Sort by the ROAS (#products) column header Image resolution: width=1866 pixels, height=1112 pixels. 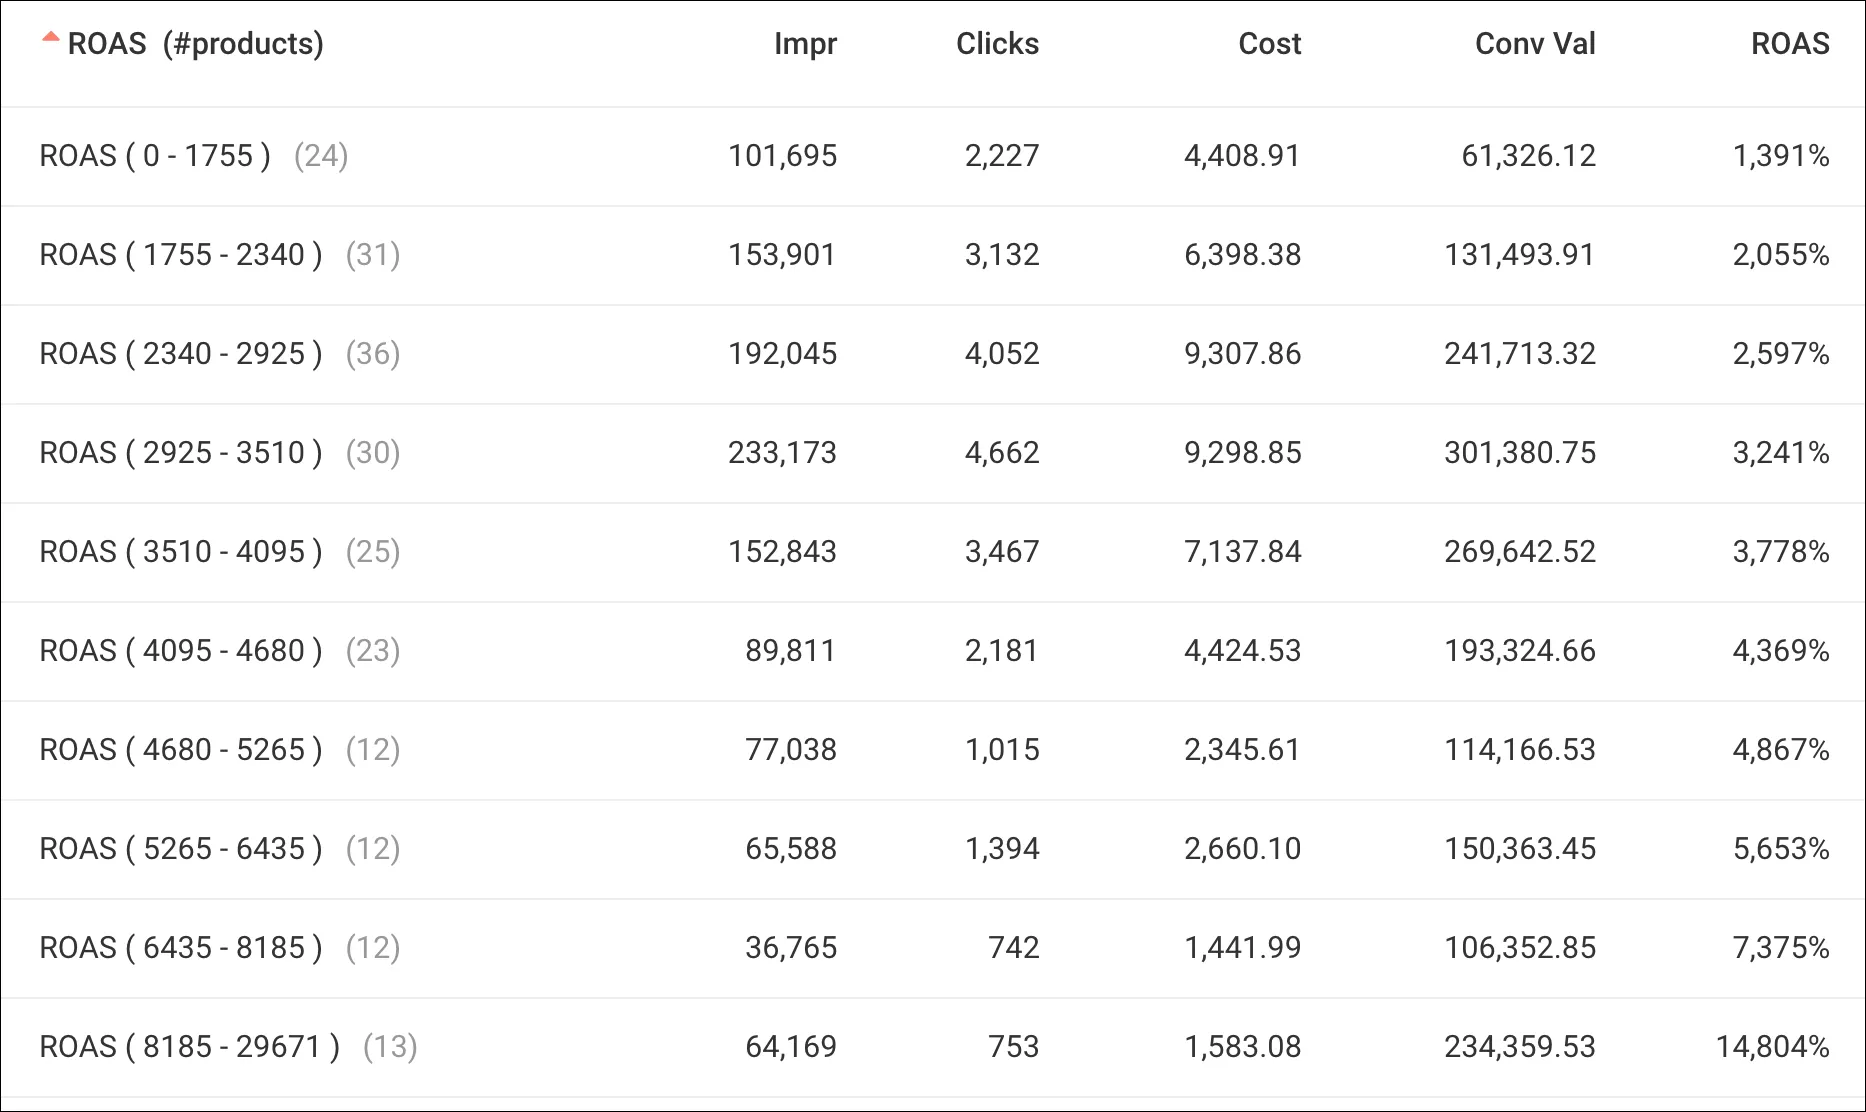[x=196, y=44]
